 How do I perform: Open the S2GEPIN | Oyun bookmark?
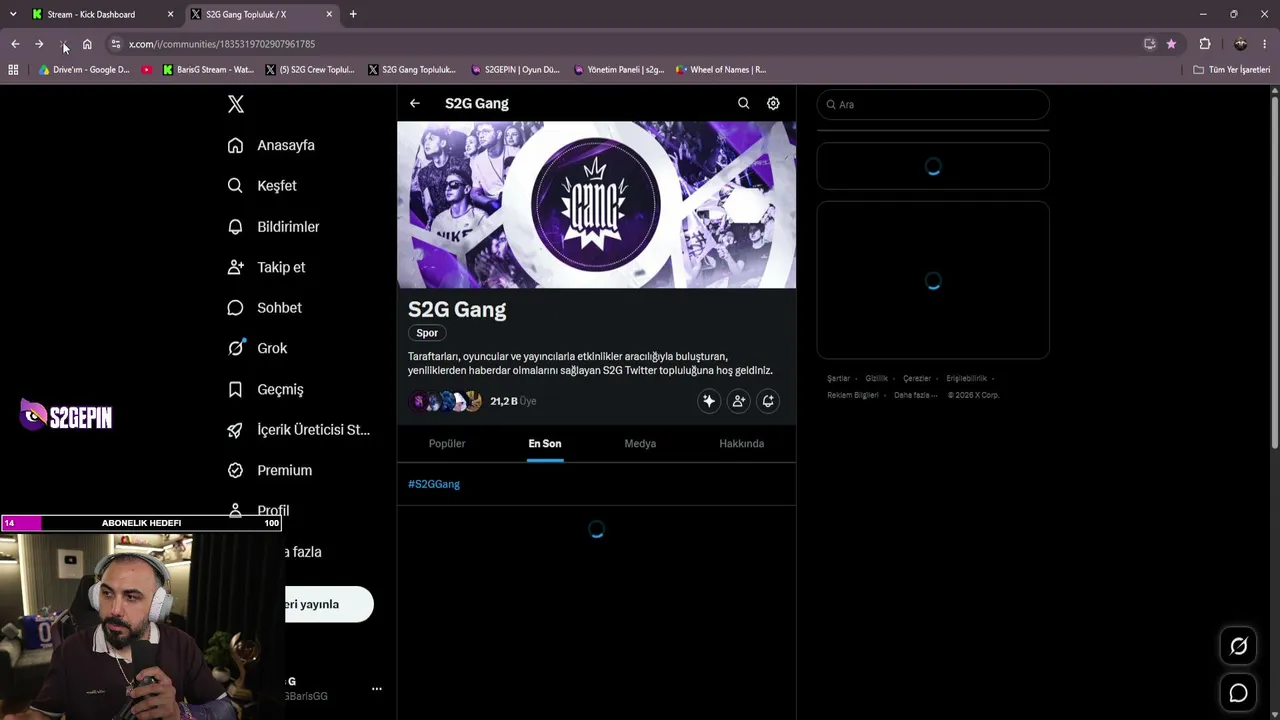point(515,70)
